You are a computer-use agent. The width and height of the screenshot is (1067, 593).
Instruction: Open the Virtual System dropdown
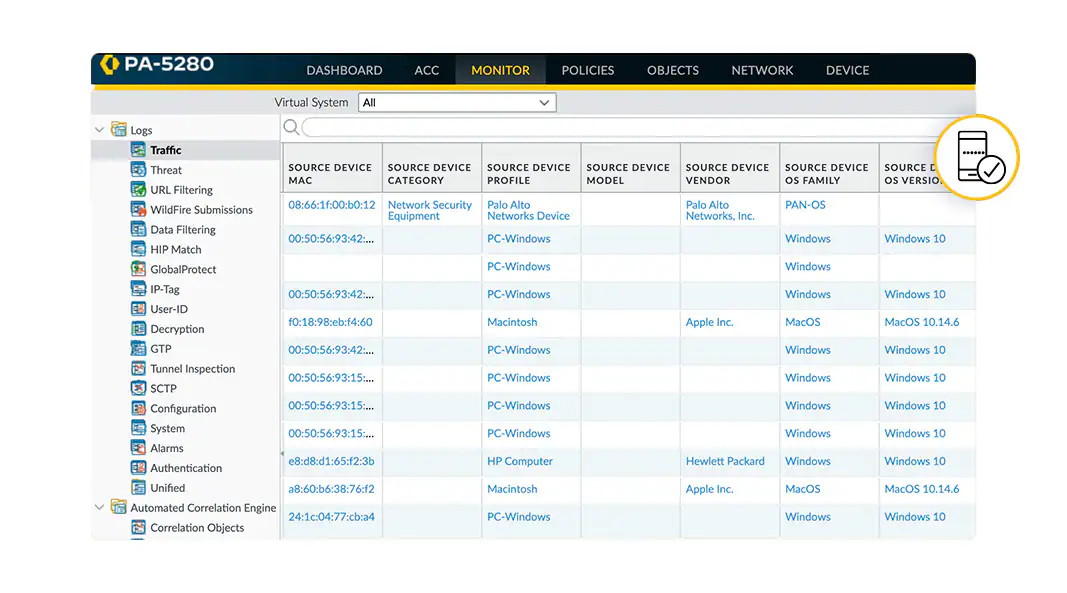coord(456,102)
